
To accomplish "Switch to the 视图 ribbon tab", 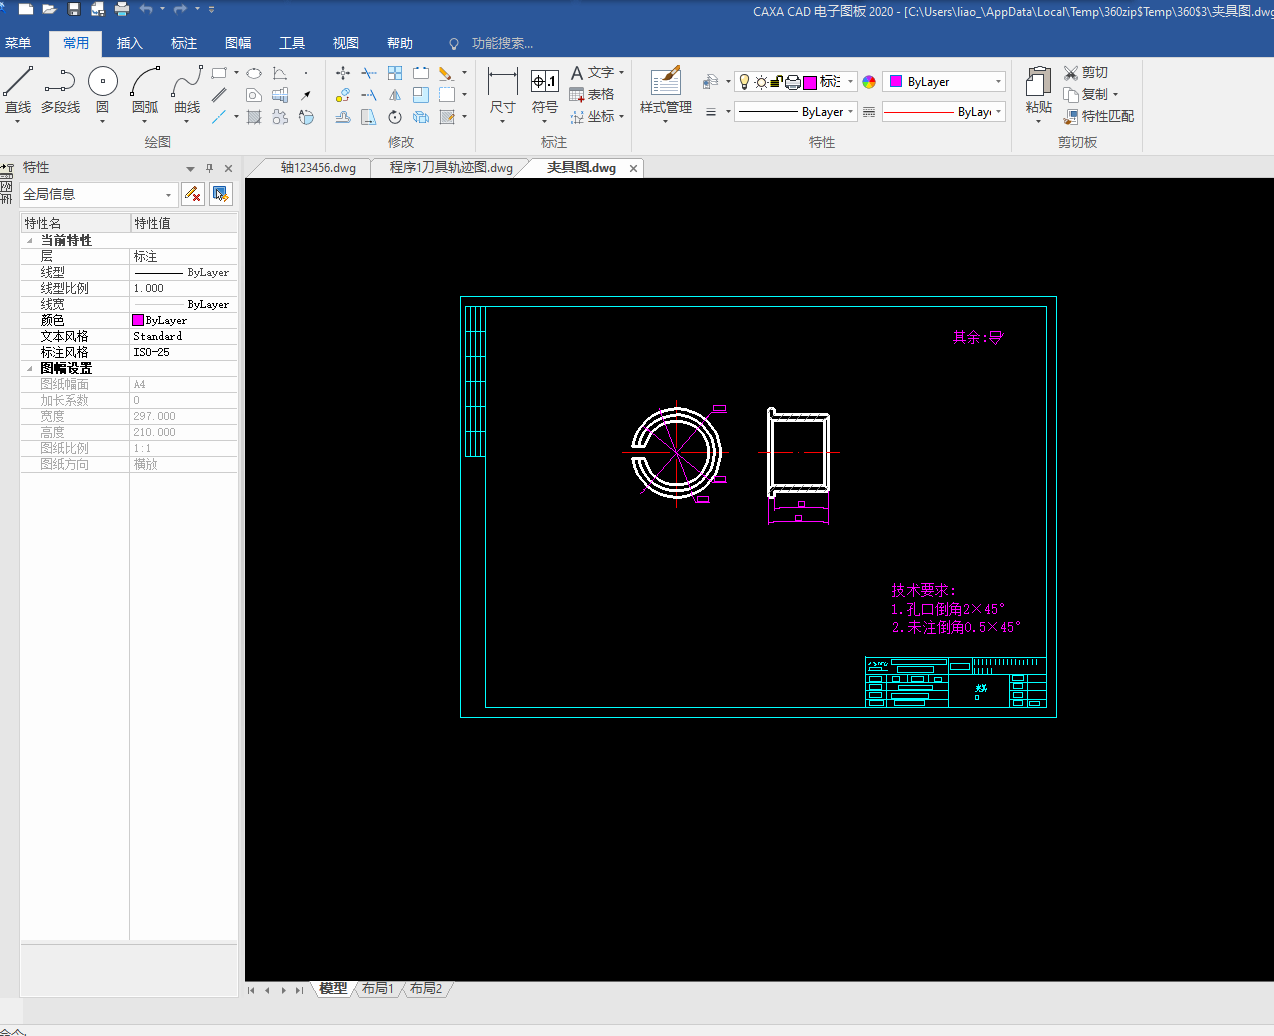I will pos(346,43).
